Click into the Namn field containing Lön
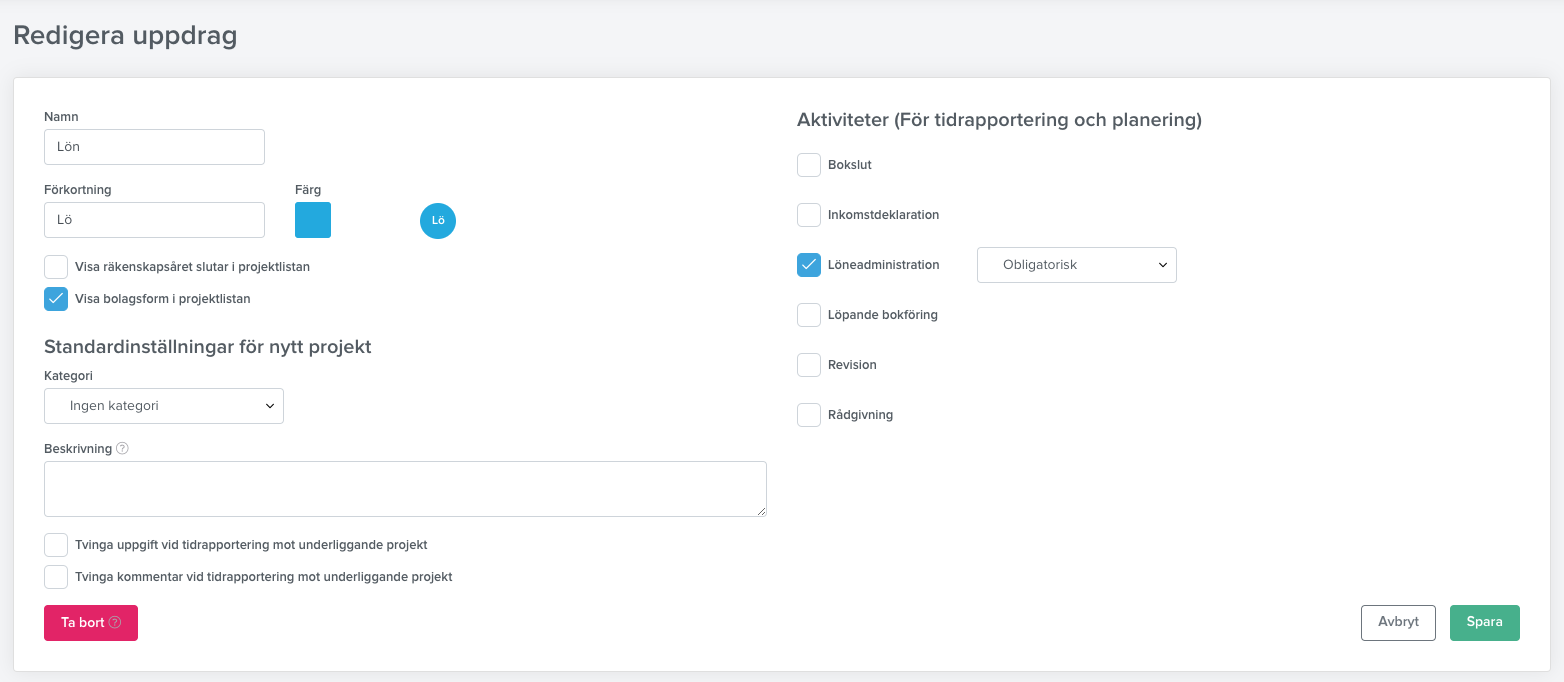Image resolution: width=1564 pixels, height=682 pixels. point(155,147)
